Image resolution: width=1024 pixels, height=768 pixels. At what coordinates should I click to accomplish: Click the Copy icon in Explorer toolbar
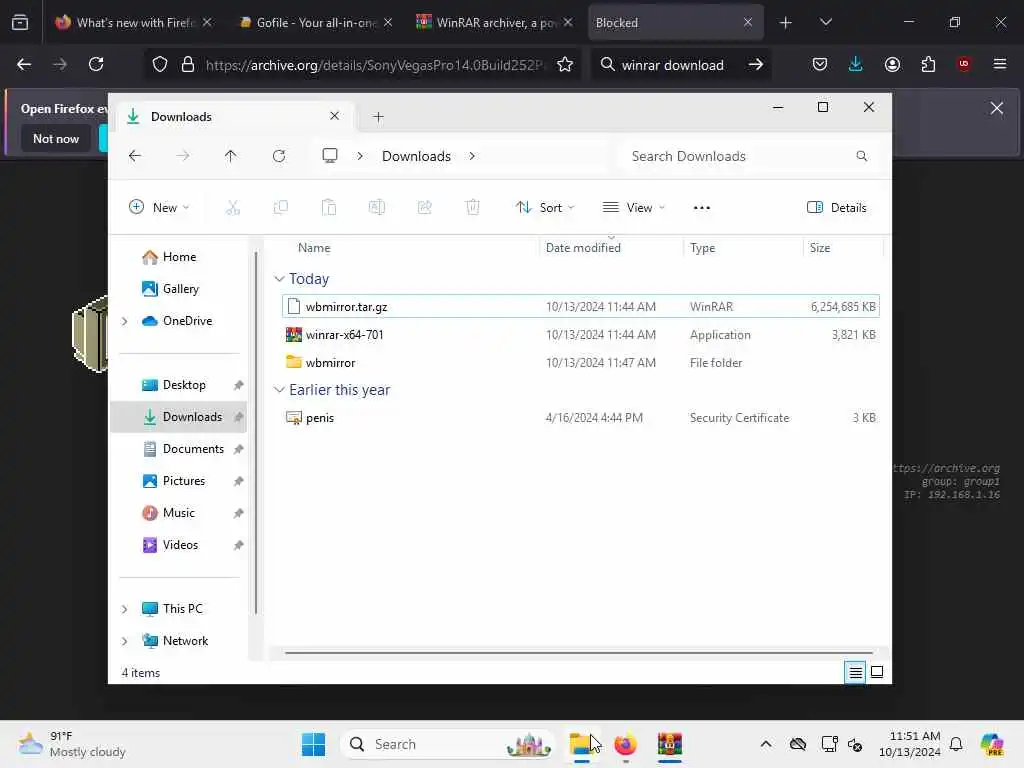click(281, 208)
